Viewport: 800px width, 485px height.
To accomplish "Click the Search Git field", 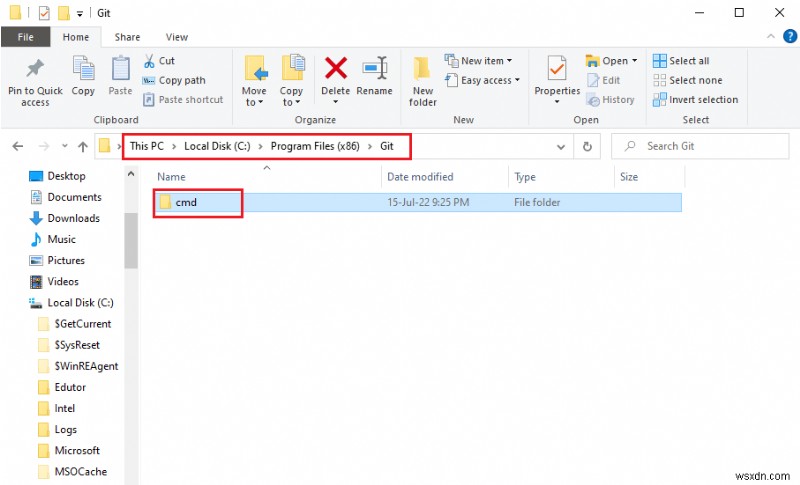I will pos(700,146).
